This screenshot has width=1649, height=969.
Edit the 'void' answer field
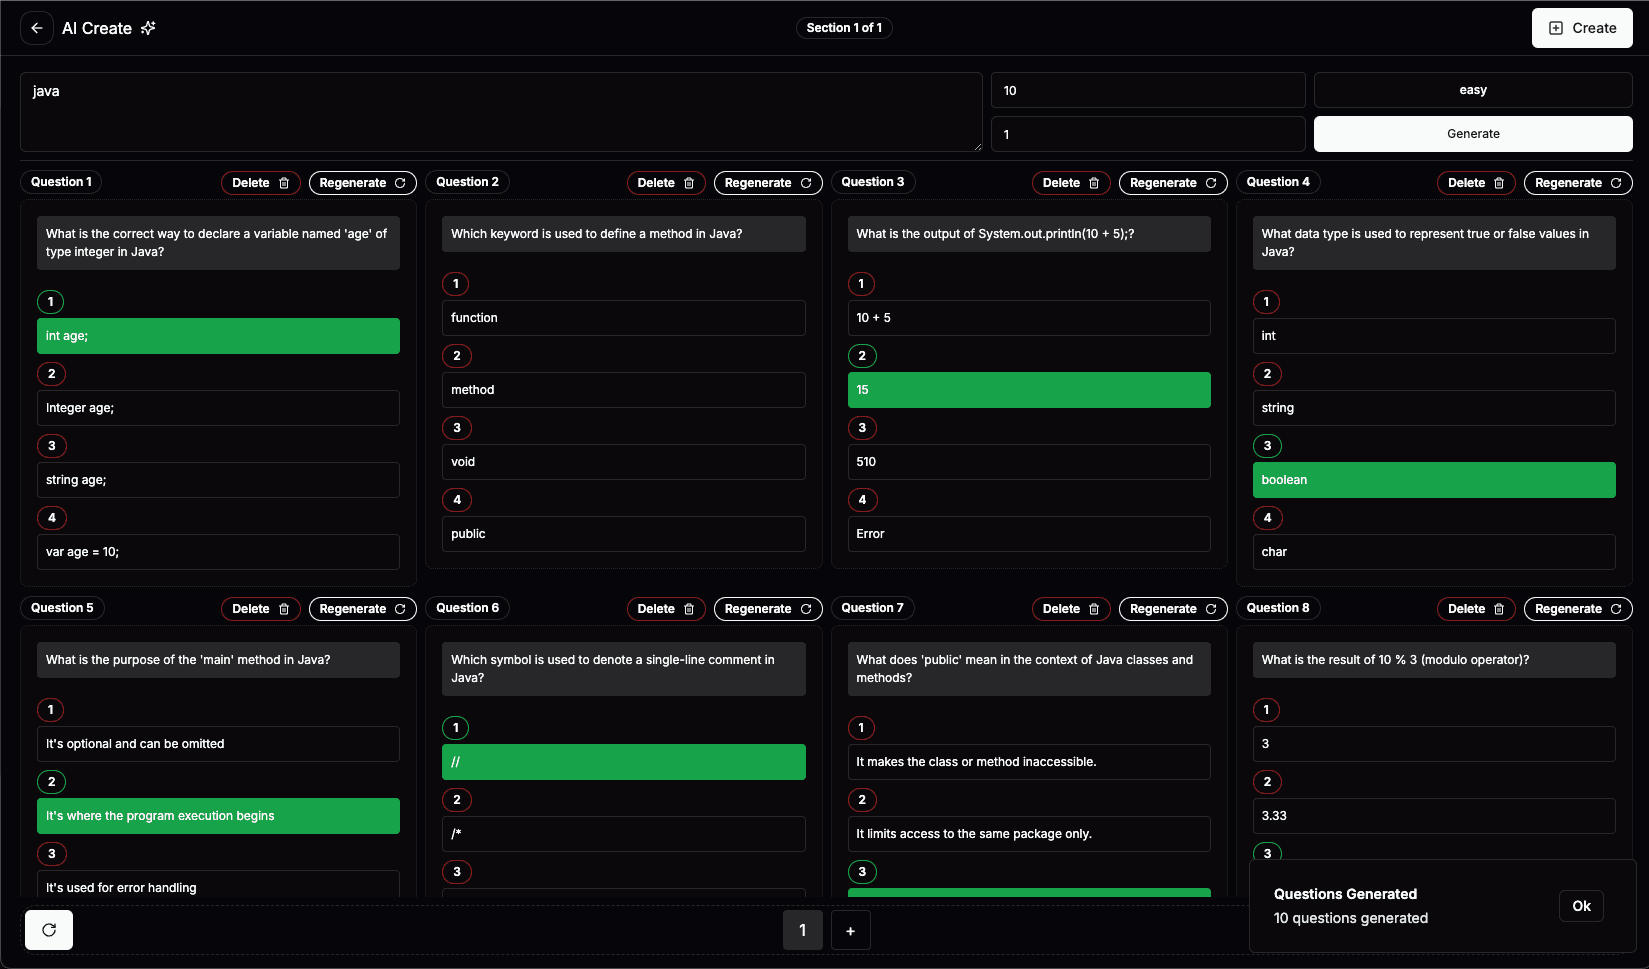623,462
